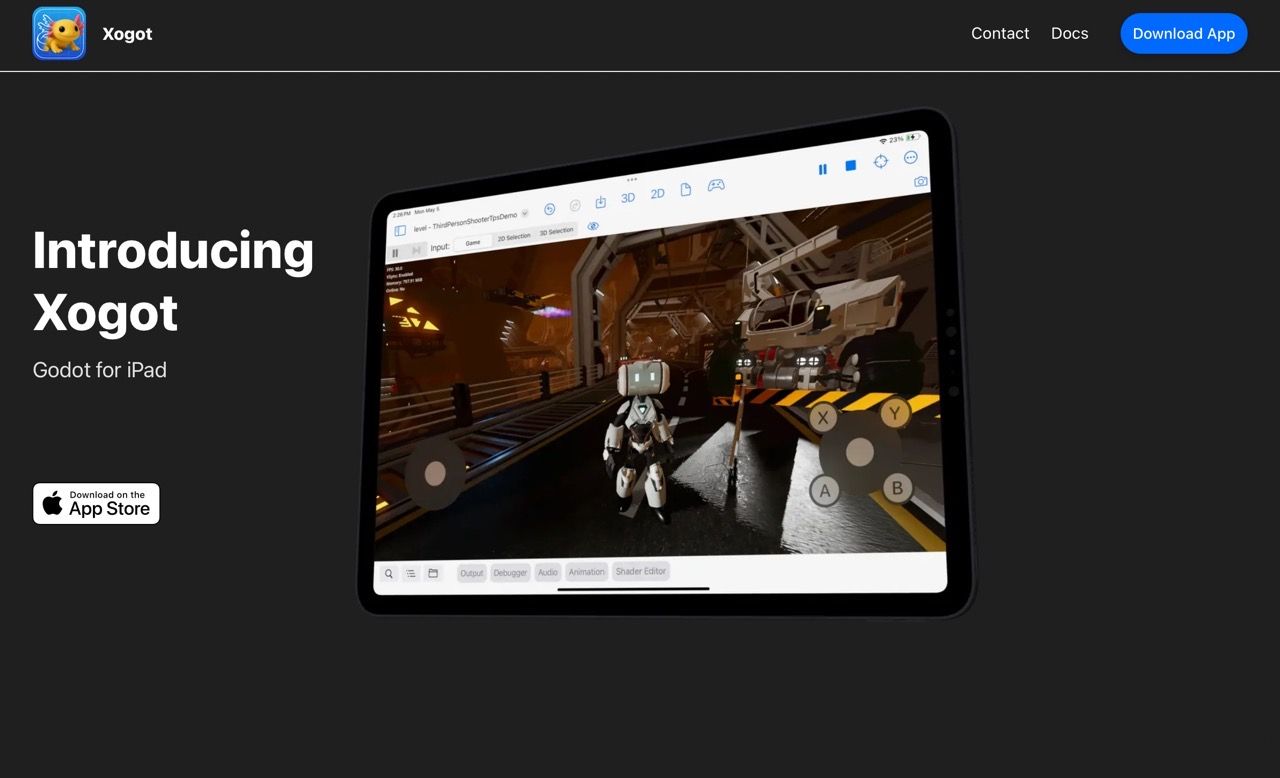Click the Xogot axolotl logo
1280x778 pixels.
pyautogui.click(x=59, y=33)
